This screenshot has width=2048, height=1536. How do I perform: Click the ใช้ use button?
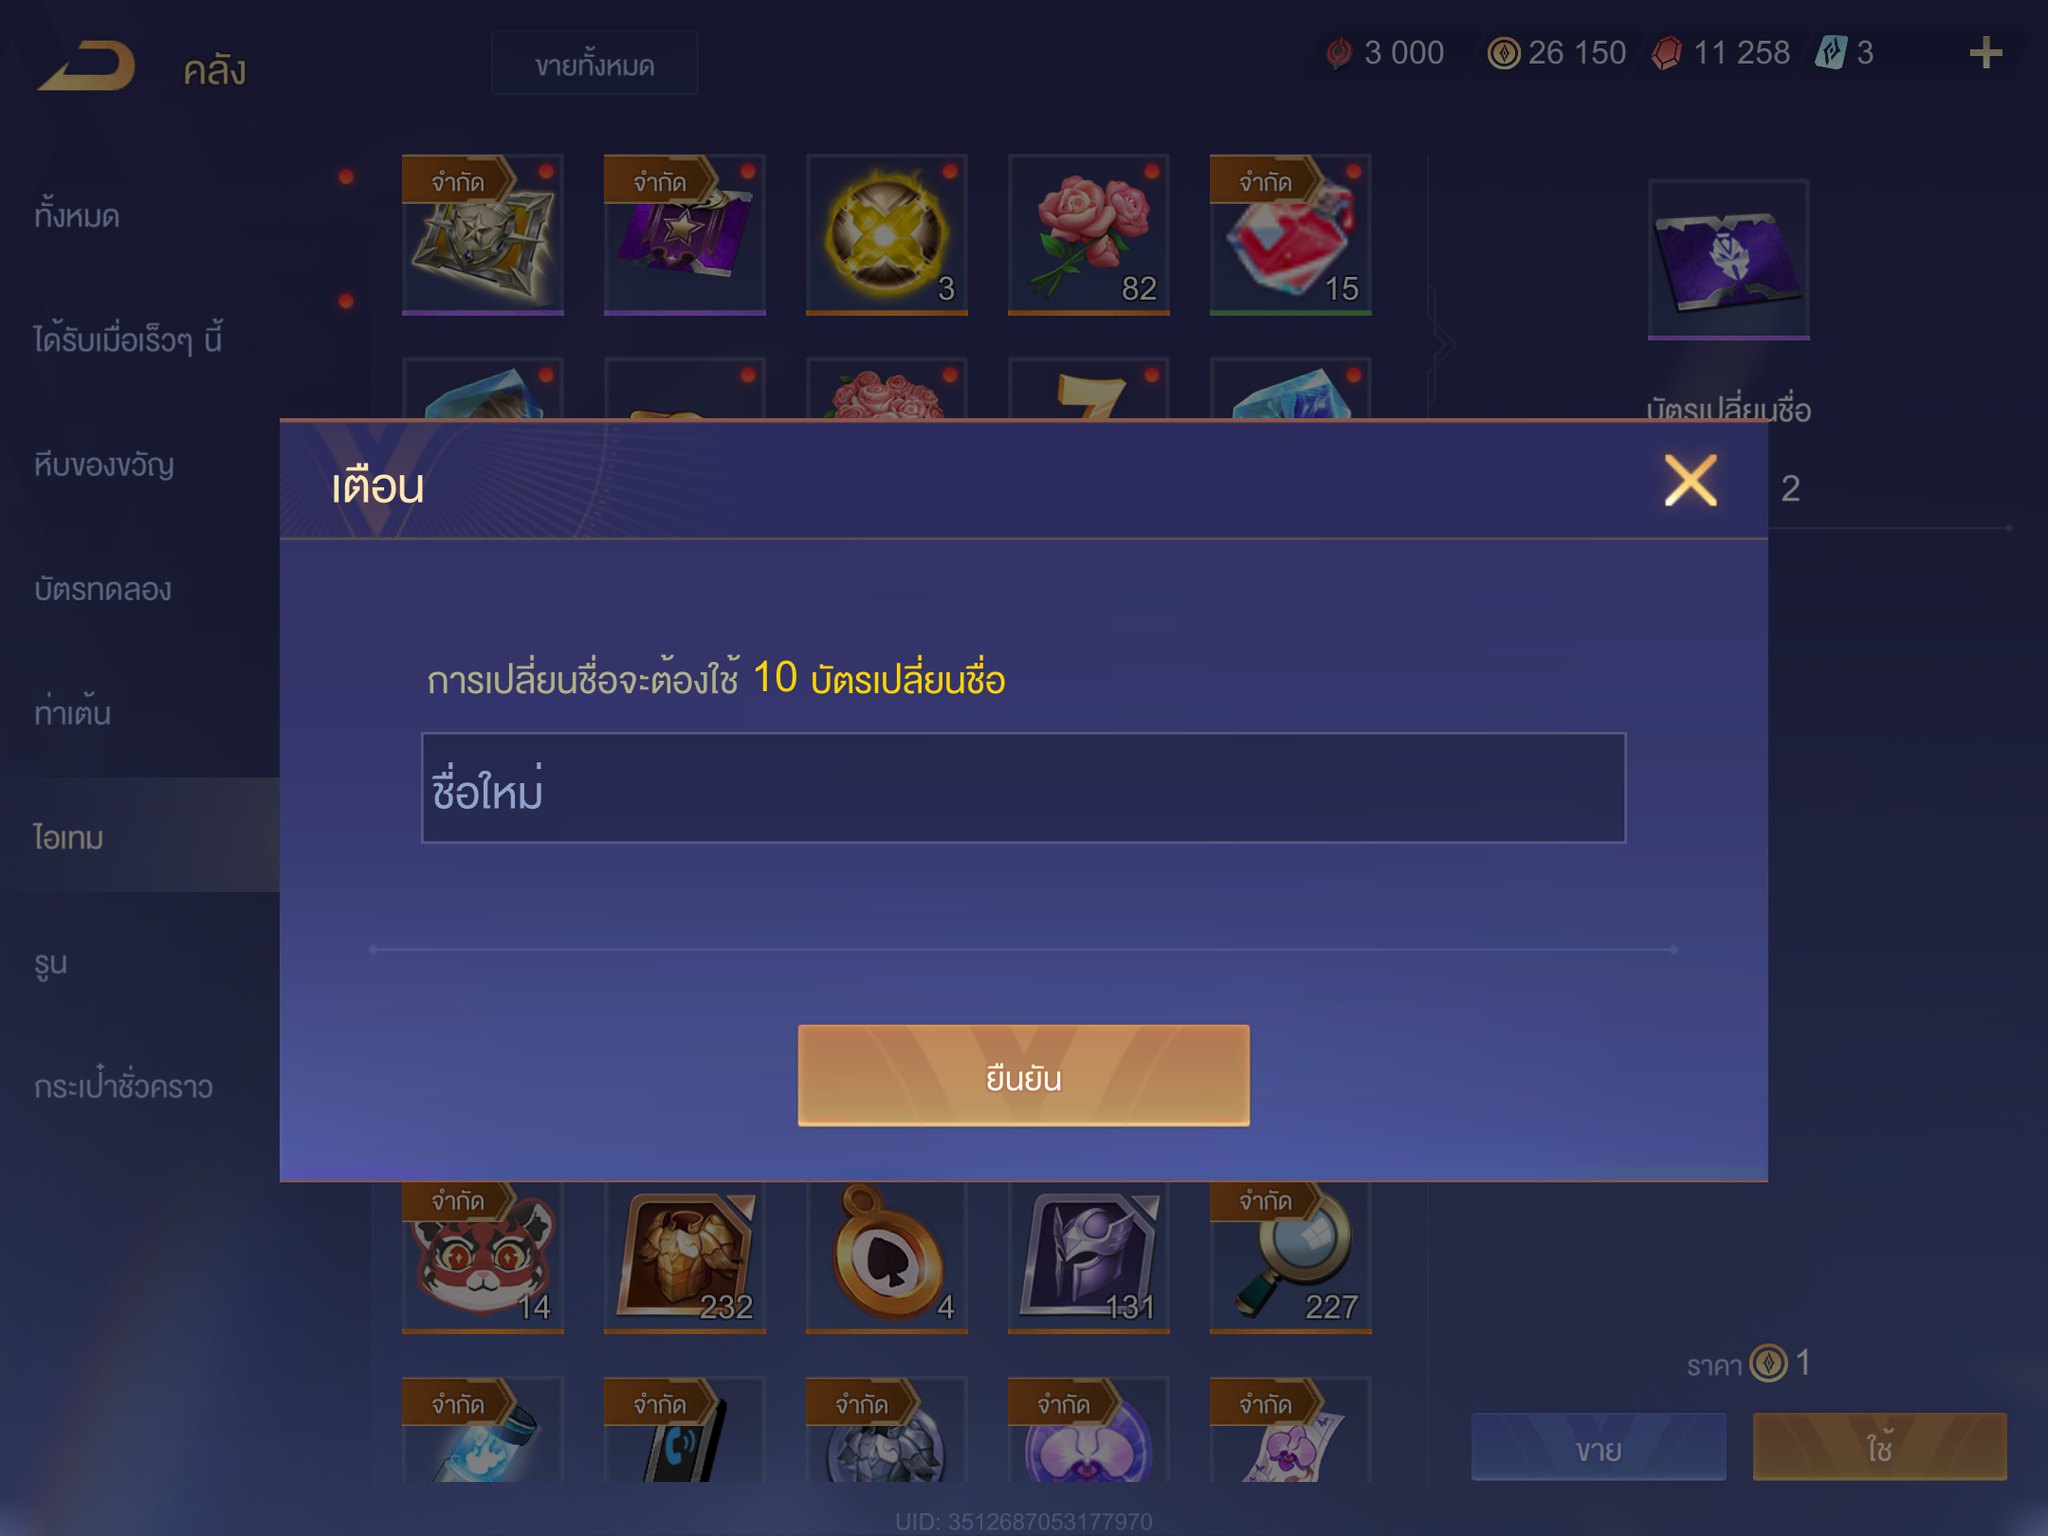1879,1447
